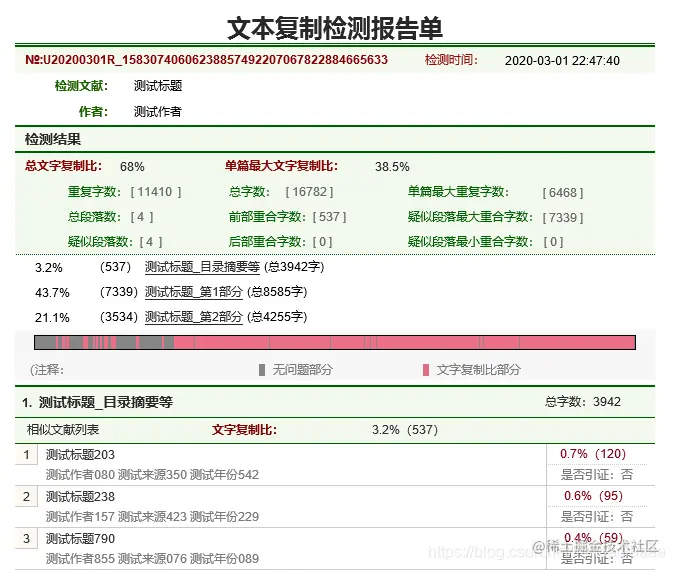Click the 43.7% percentage in the section list

pos(52,293)
